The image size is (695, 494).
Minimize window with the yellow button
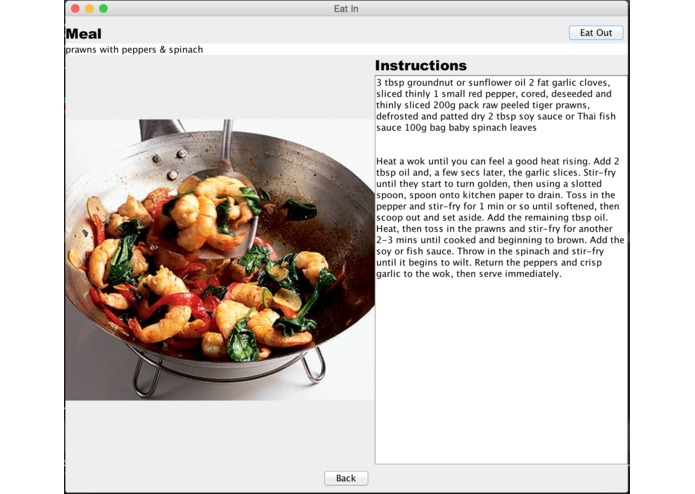point(90,8)
